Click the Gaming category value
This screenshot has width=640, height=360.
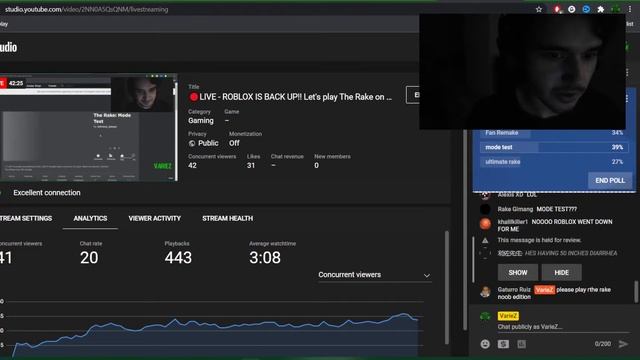tap(201, 121)
